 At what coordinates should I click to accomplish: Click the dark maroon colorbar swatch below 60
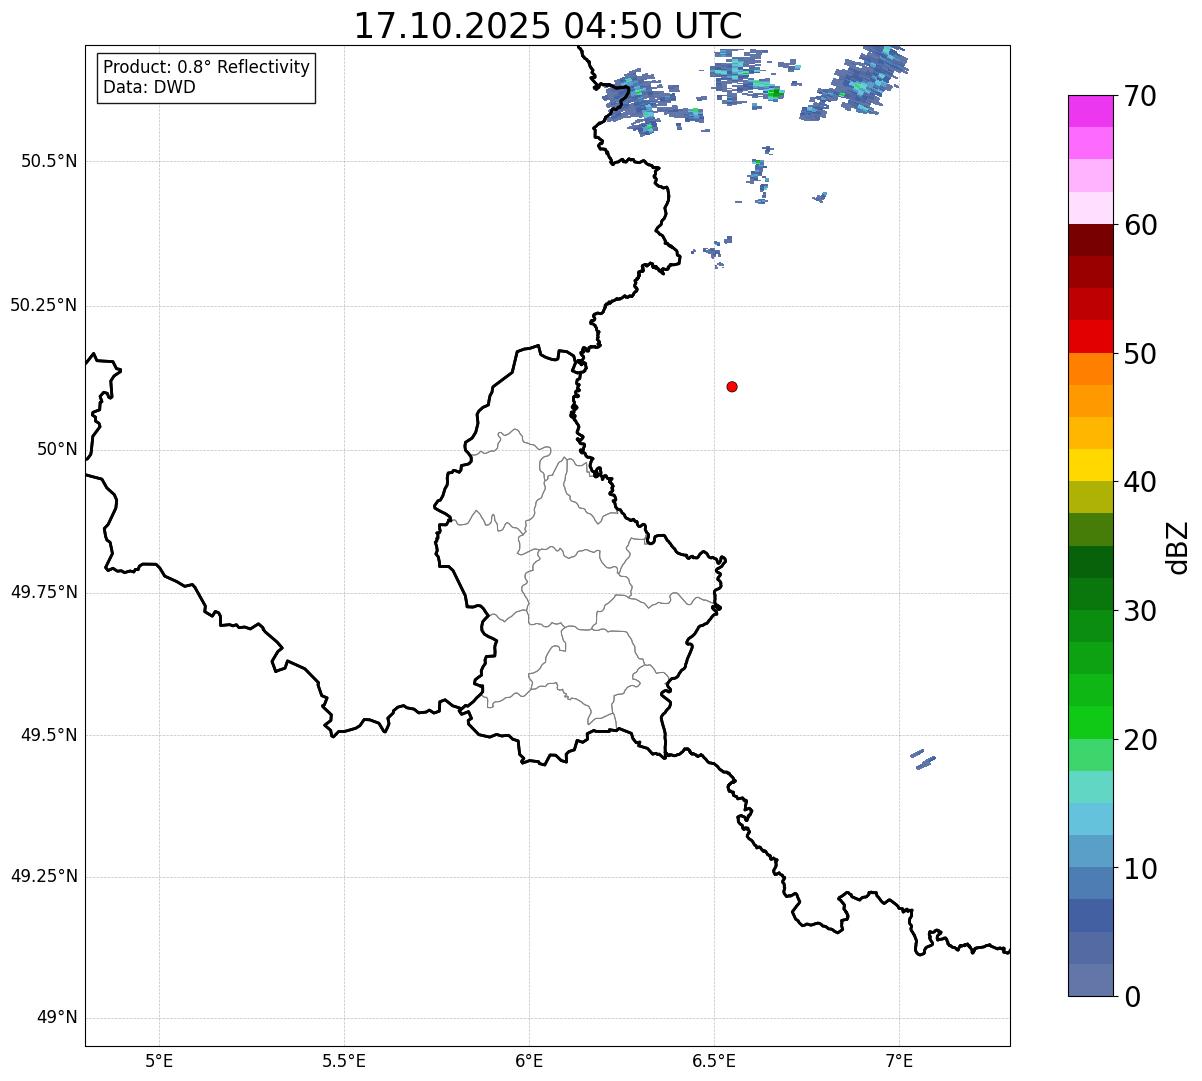pos(1091,240)
